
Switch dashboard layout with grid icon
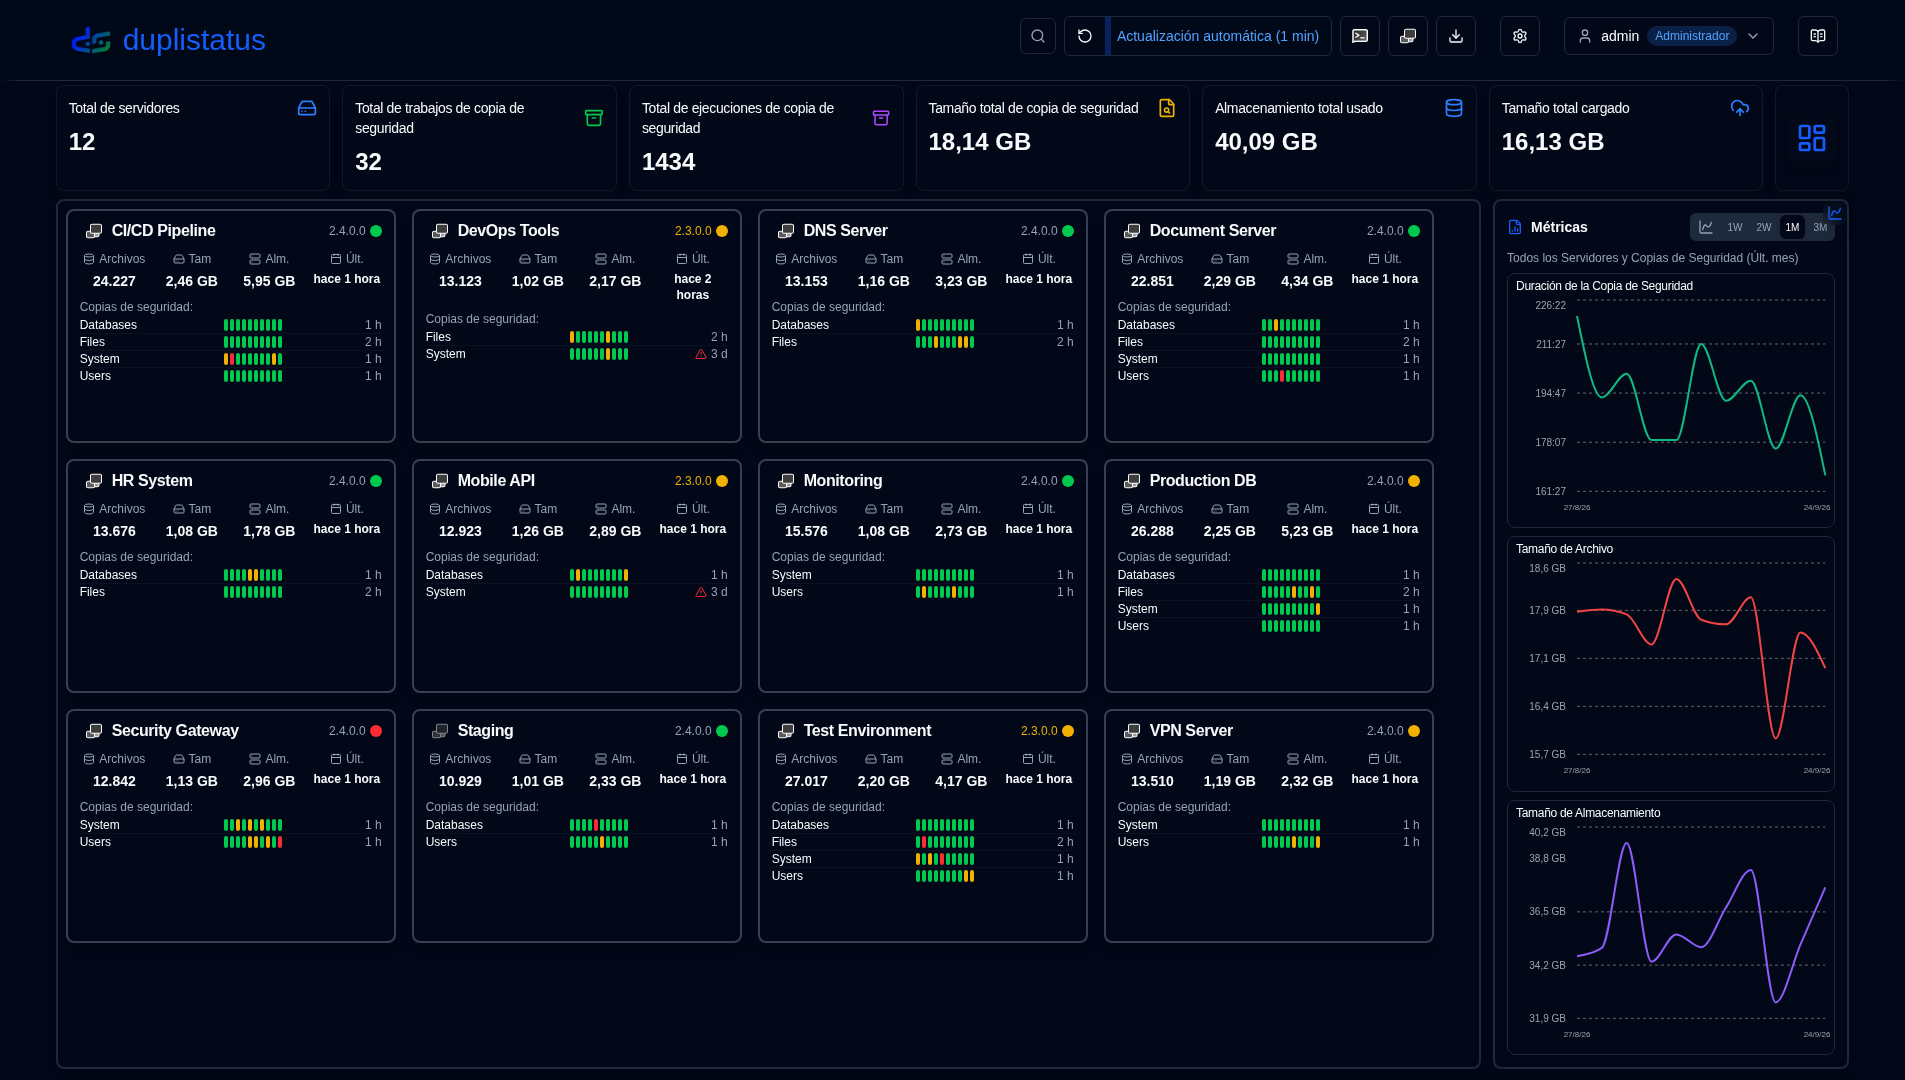[x=1812, y=138]
